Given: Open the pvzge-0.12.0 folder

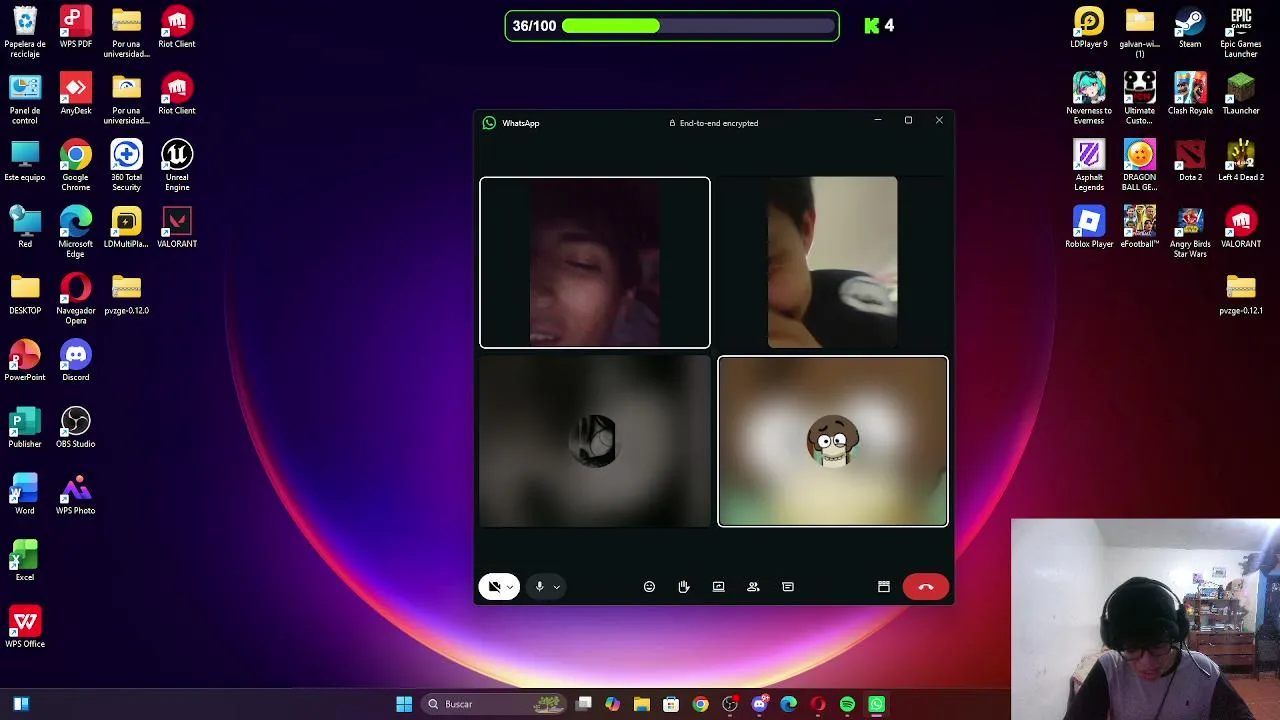Looking at the screenshot, I should point(126,294).
